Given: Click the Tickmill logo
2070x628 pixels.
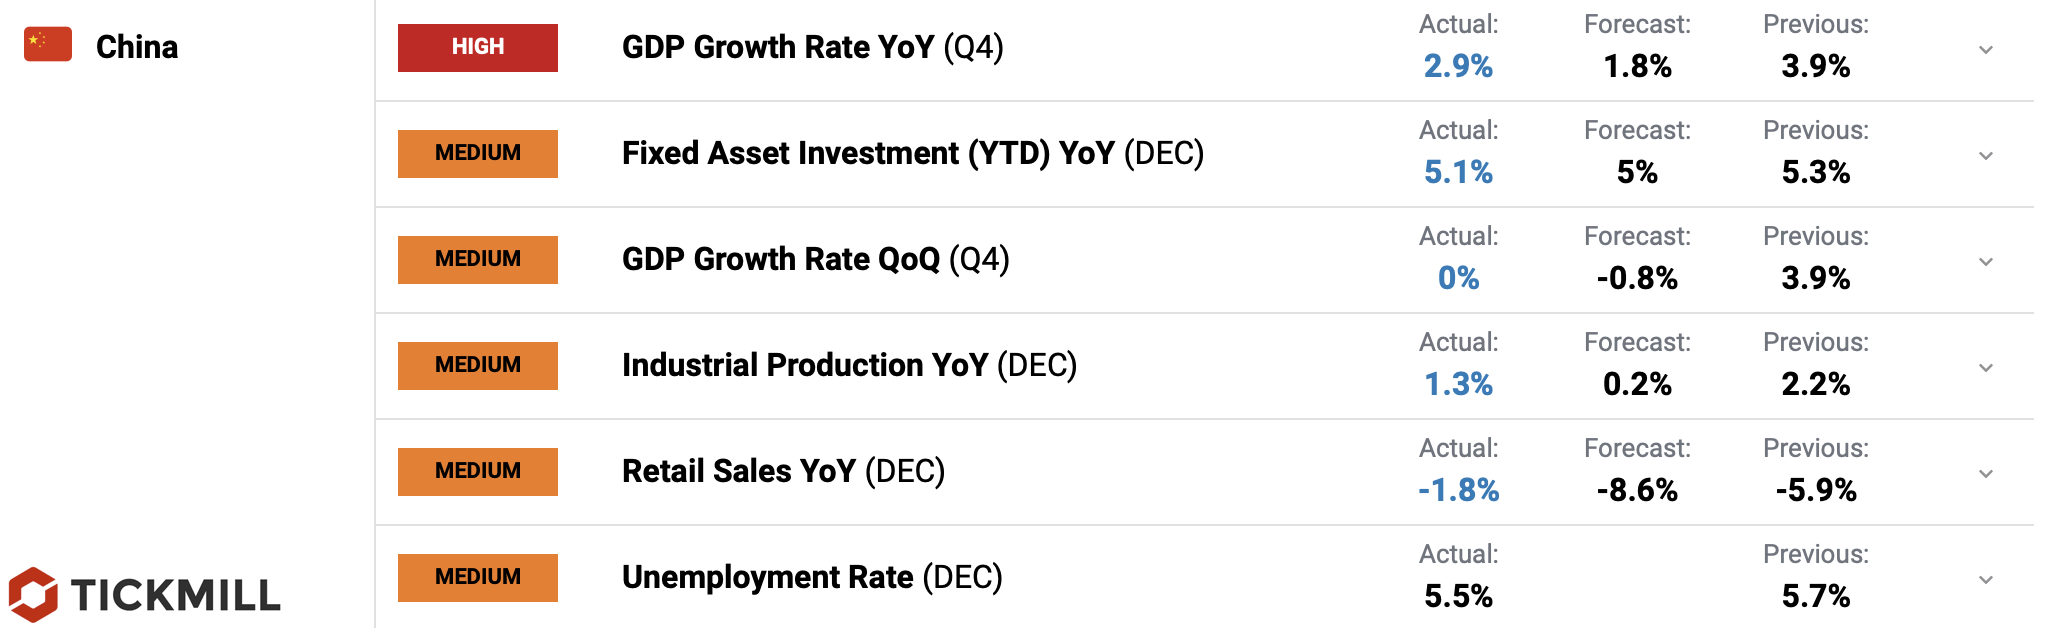Looking at the screenshot, I should [145, 595].
